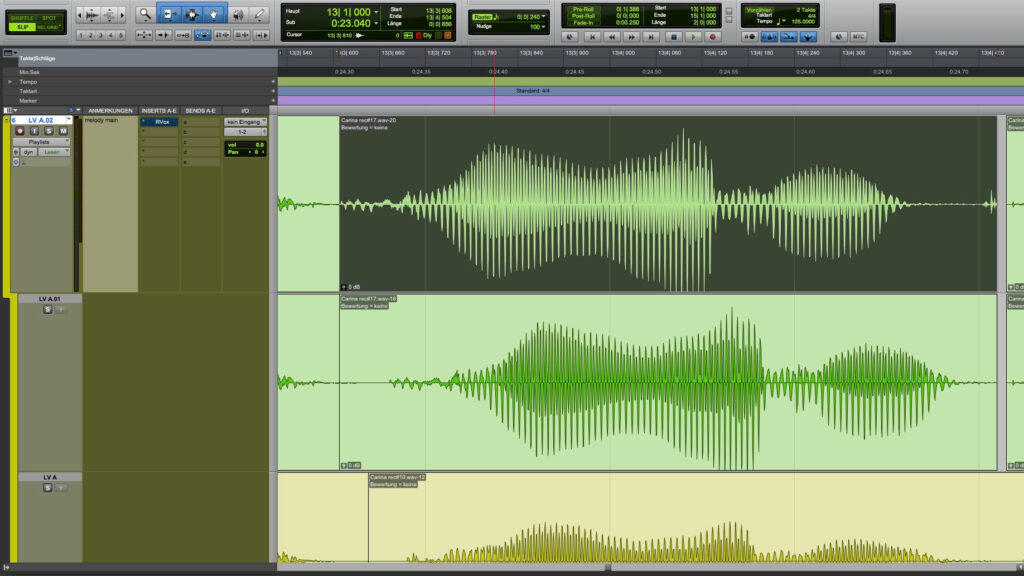Stop playback with the Stop button
The image size is (1024, 576).
click(674, 37)
